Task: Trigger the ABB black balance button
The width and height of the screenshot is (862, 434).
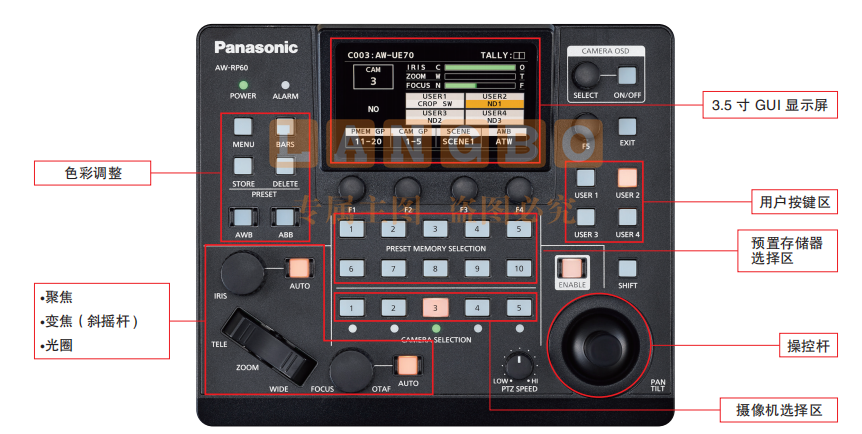Action: [x=285, y=217]
